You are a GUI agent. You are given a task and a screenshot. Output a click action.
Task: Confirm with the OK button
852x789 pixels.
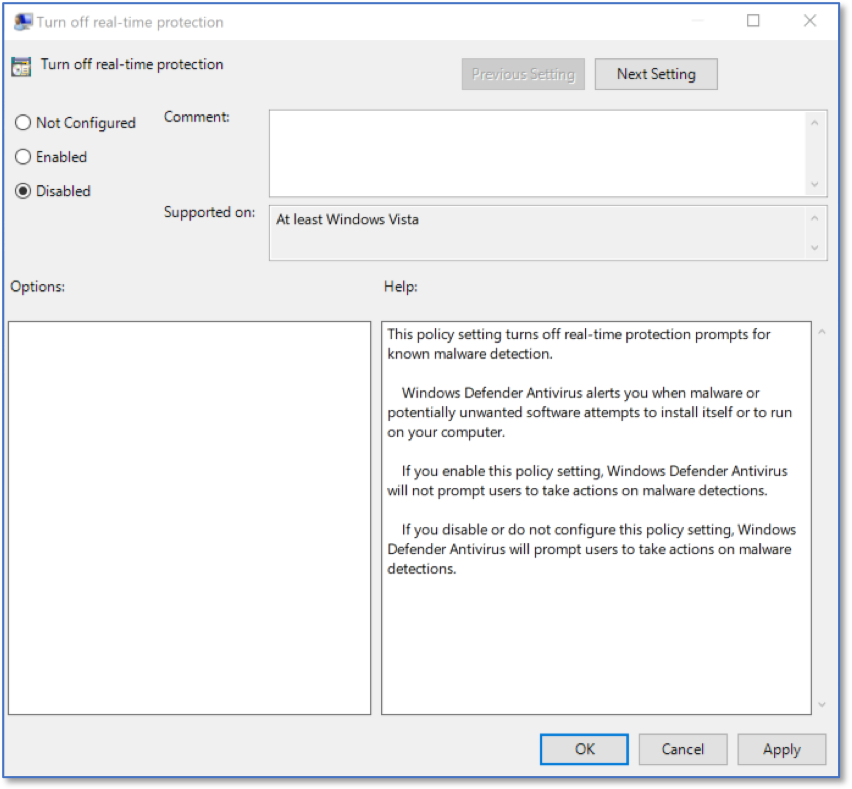tap(584, 749)
